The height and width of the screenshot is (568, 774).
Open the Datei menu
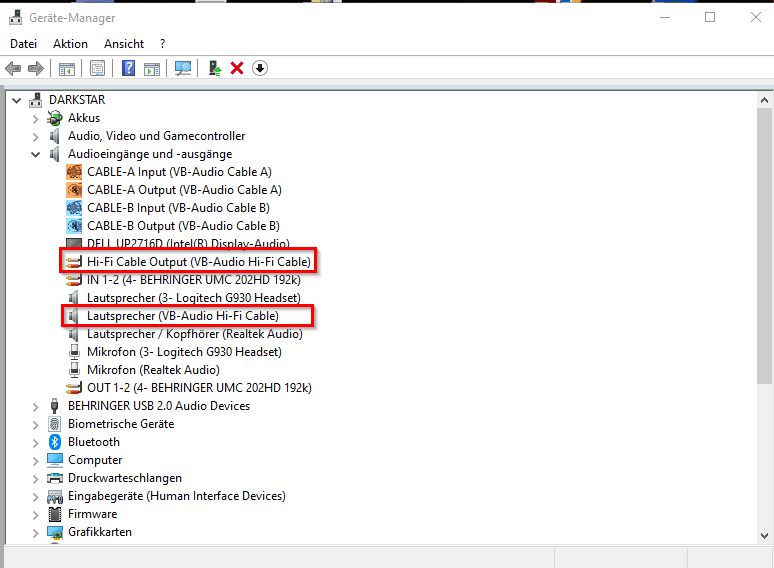coord(23,44)
